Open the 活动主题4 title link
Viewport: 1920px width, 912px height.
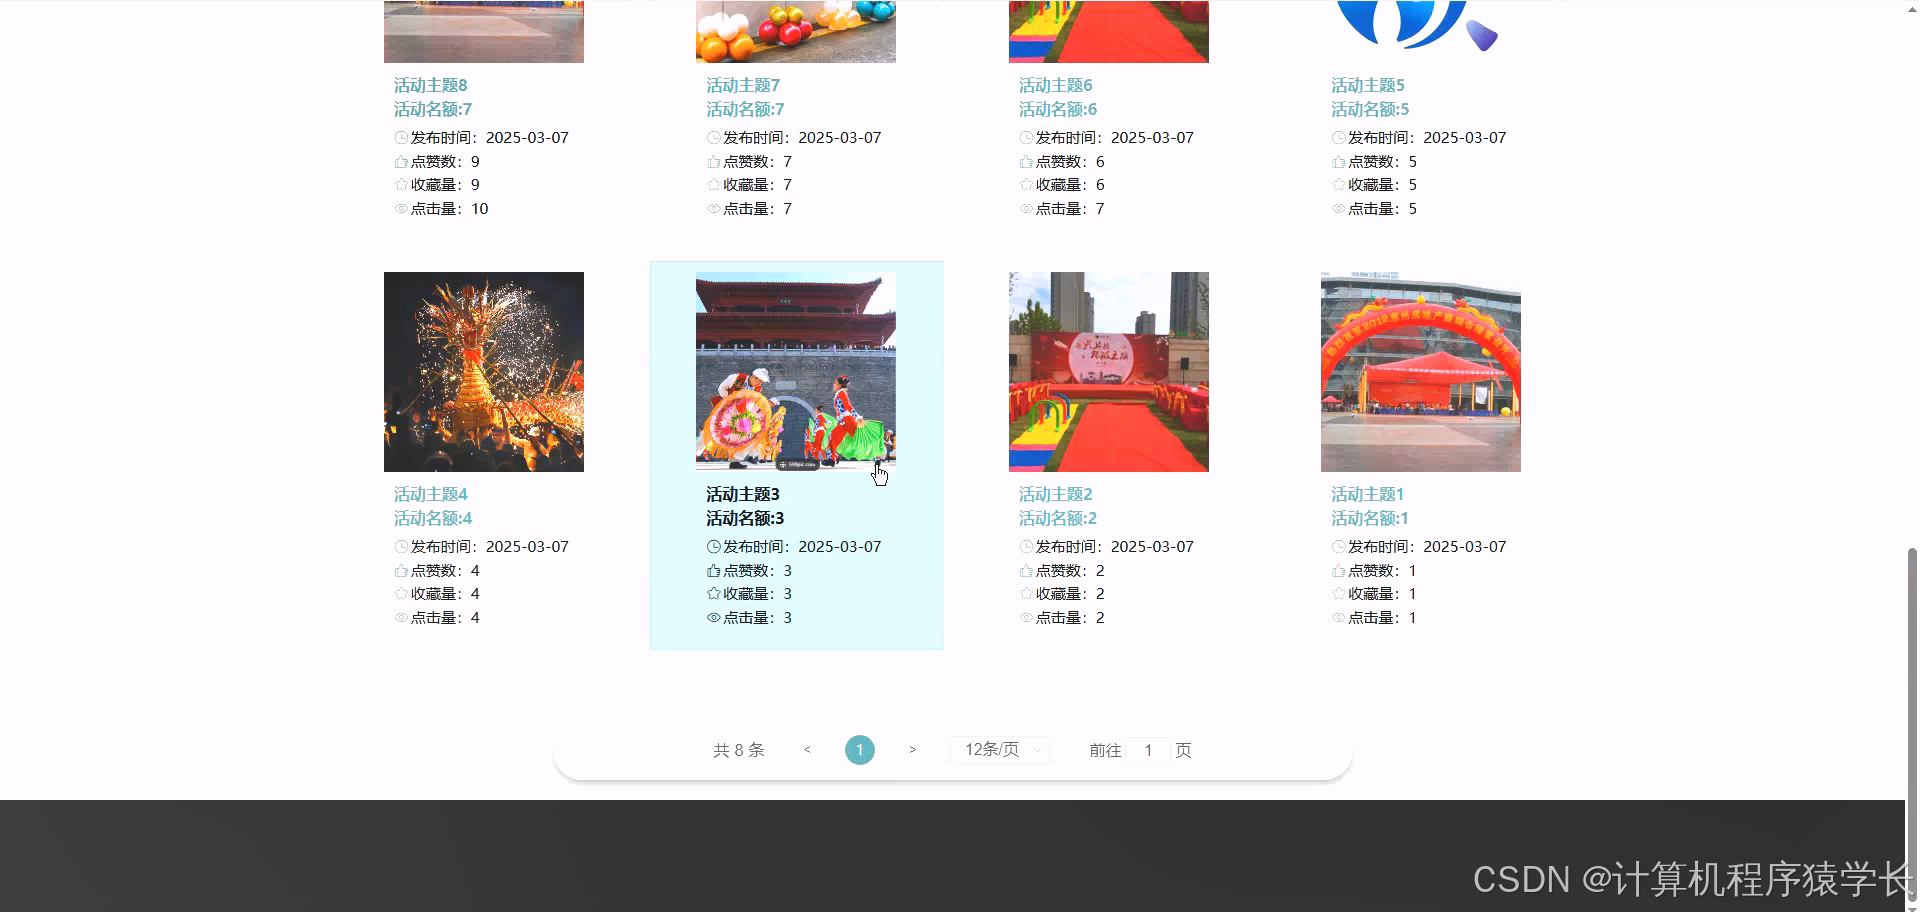pos(430,494)
